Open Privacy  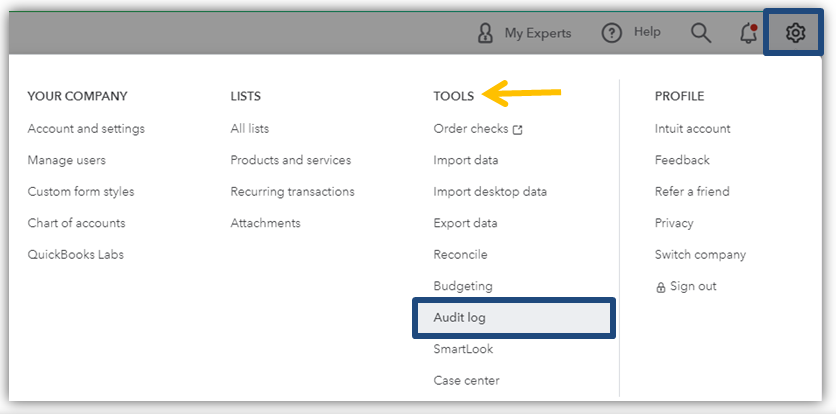(674, 223)
